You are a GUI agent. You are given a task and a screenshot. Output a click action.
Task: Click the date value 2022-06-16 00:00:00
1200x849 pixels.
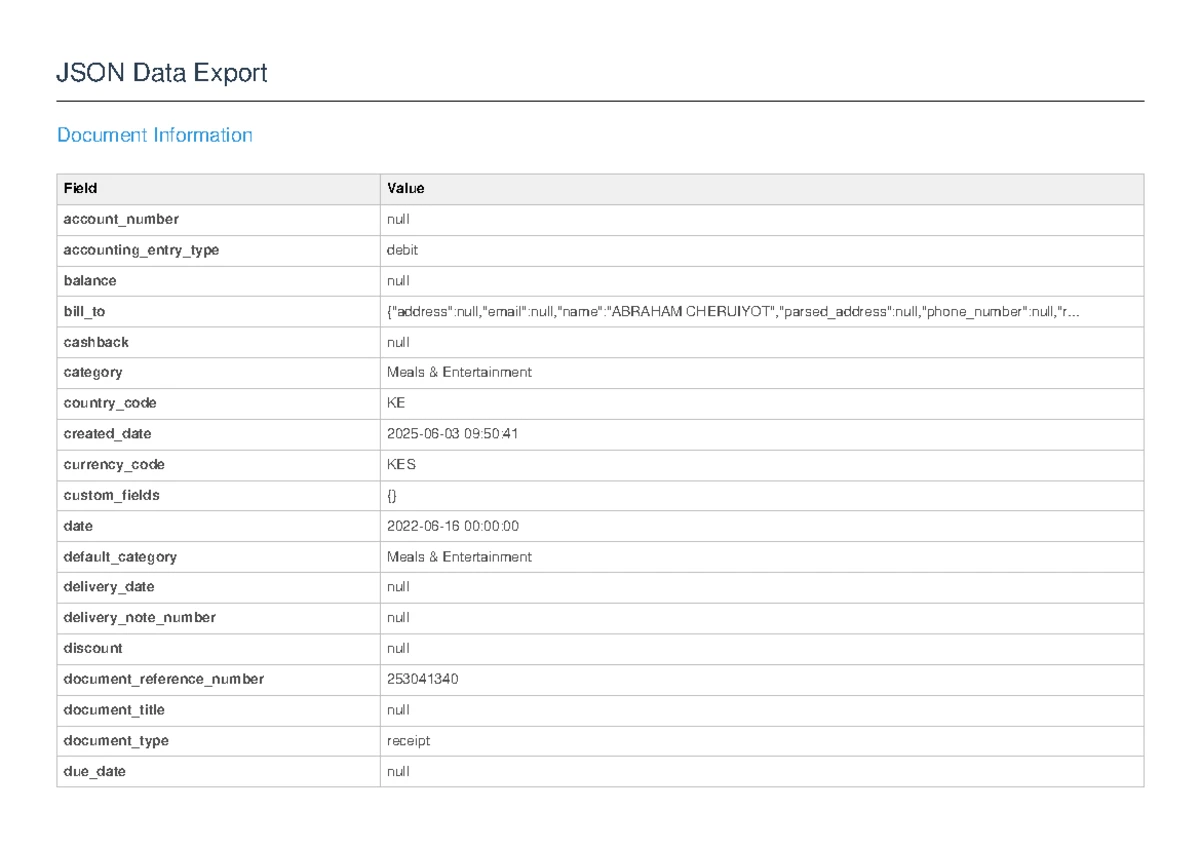coord(452,526)
